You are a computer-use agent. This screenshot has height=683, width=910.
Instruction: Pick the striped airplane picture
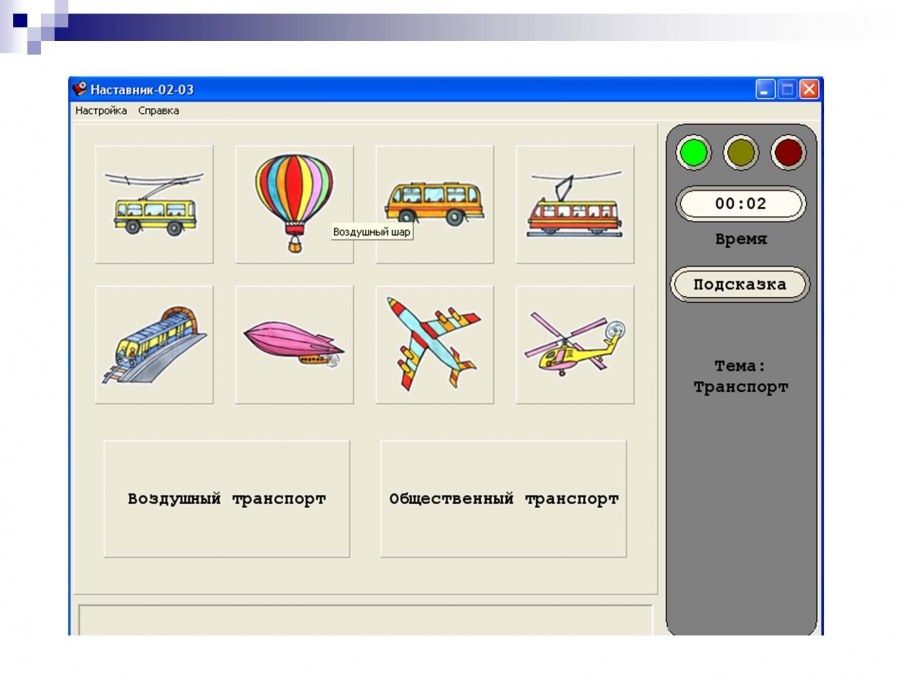pos(435,345)
